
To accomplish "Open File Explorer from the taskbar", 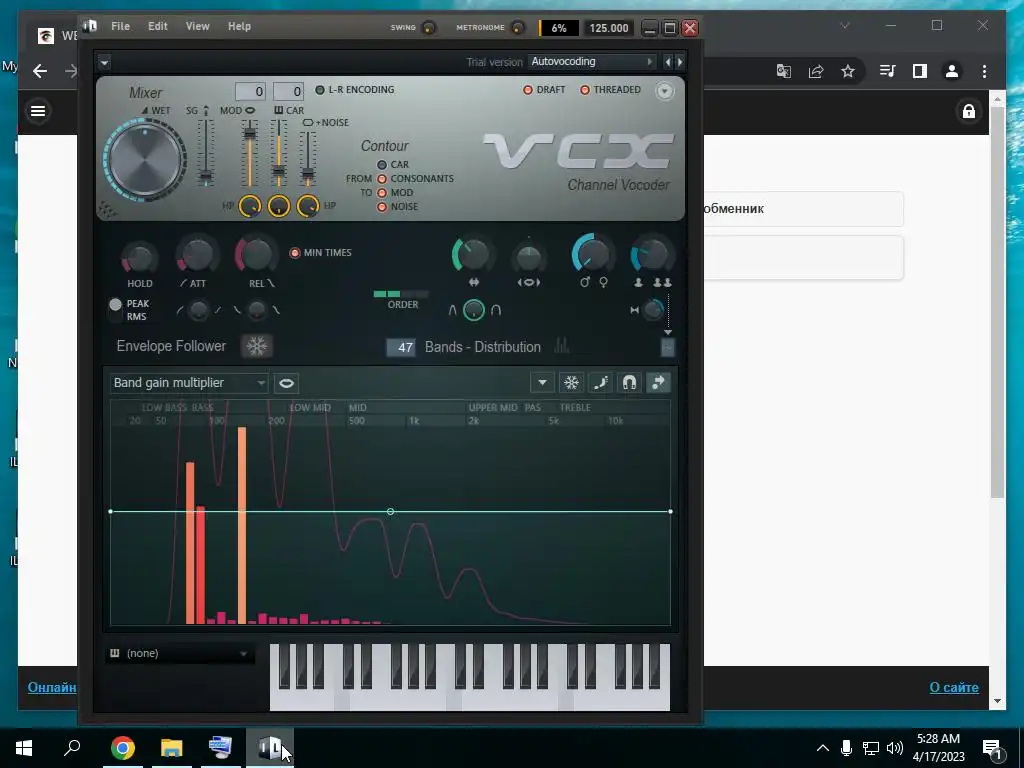I will 172,748.
